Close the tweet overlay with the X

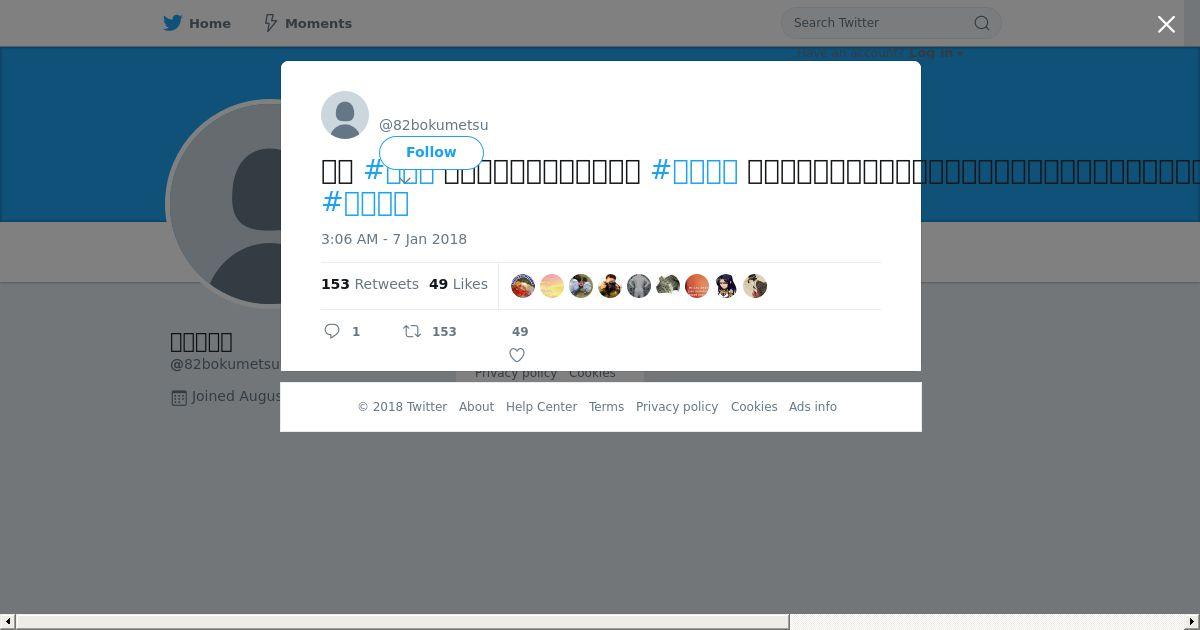(1166, 24)
